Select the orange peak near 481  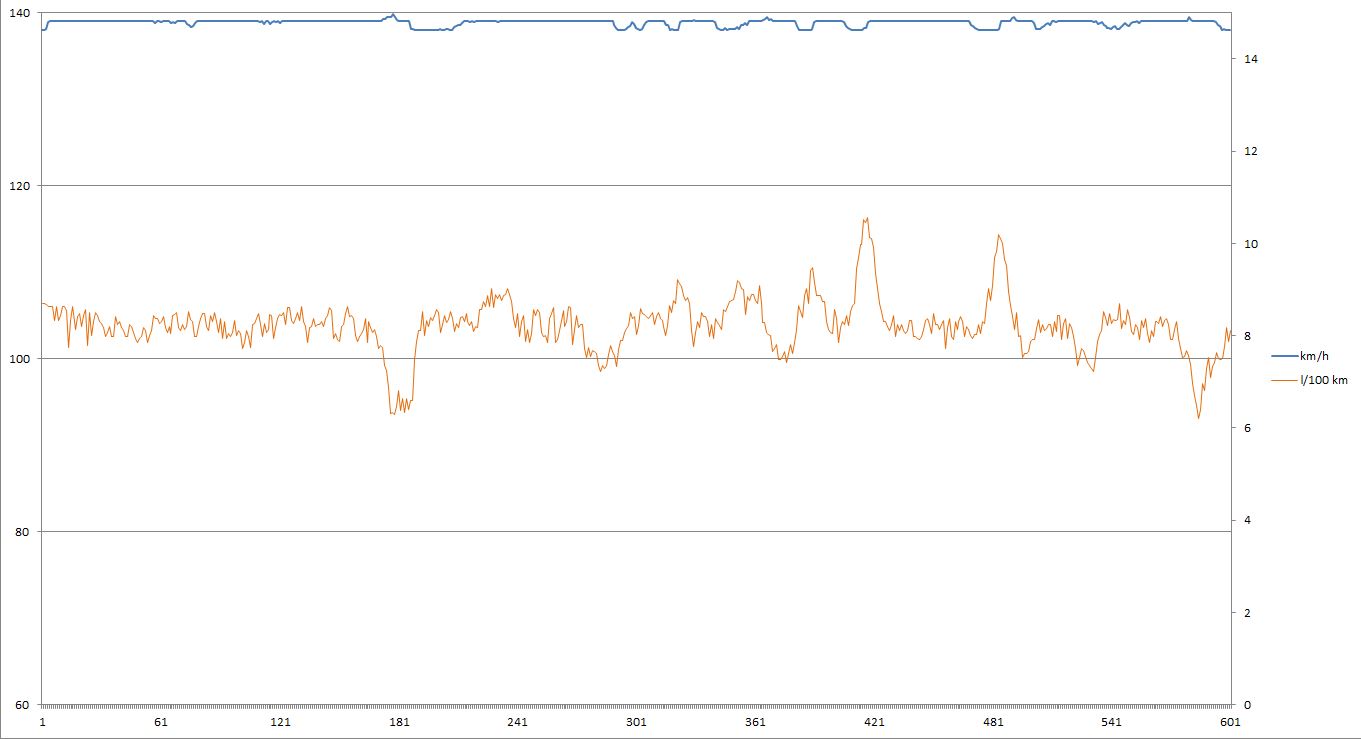(x=998, y=237)
